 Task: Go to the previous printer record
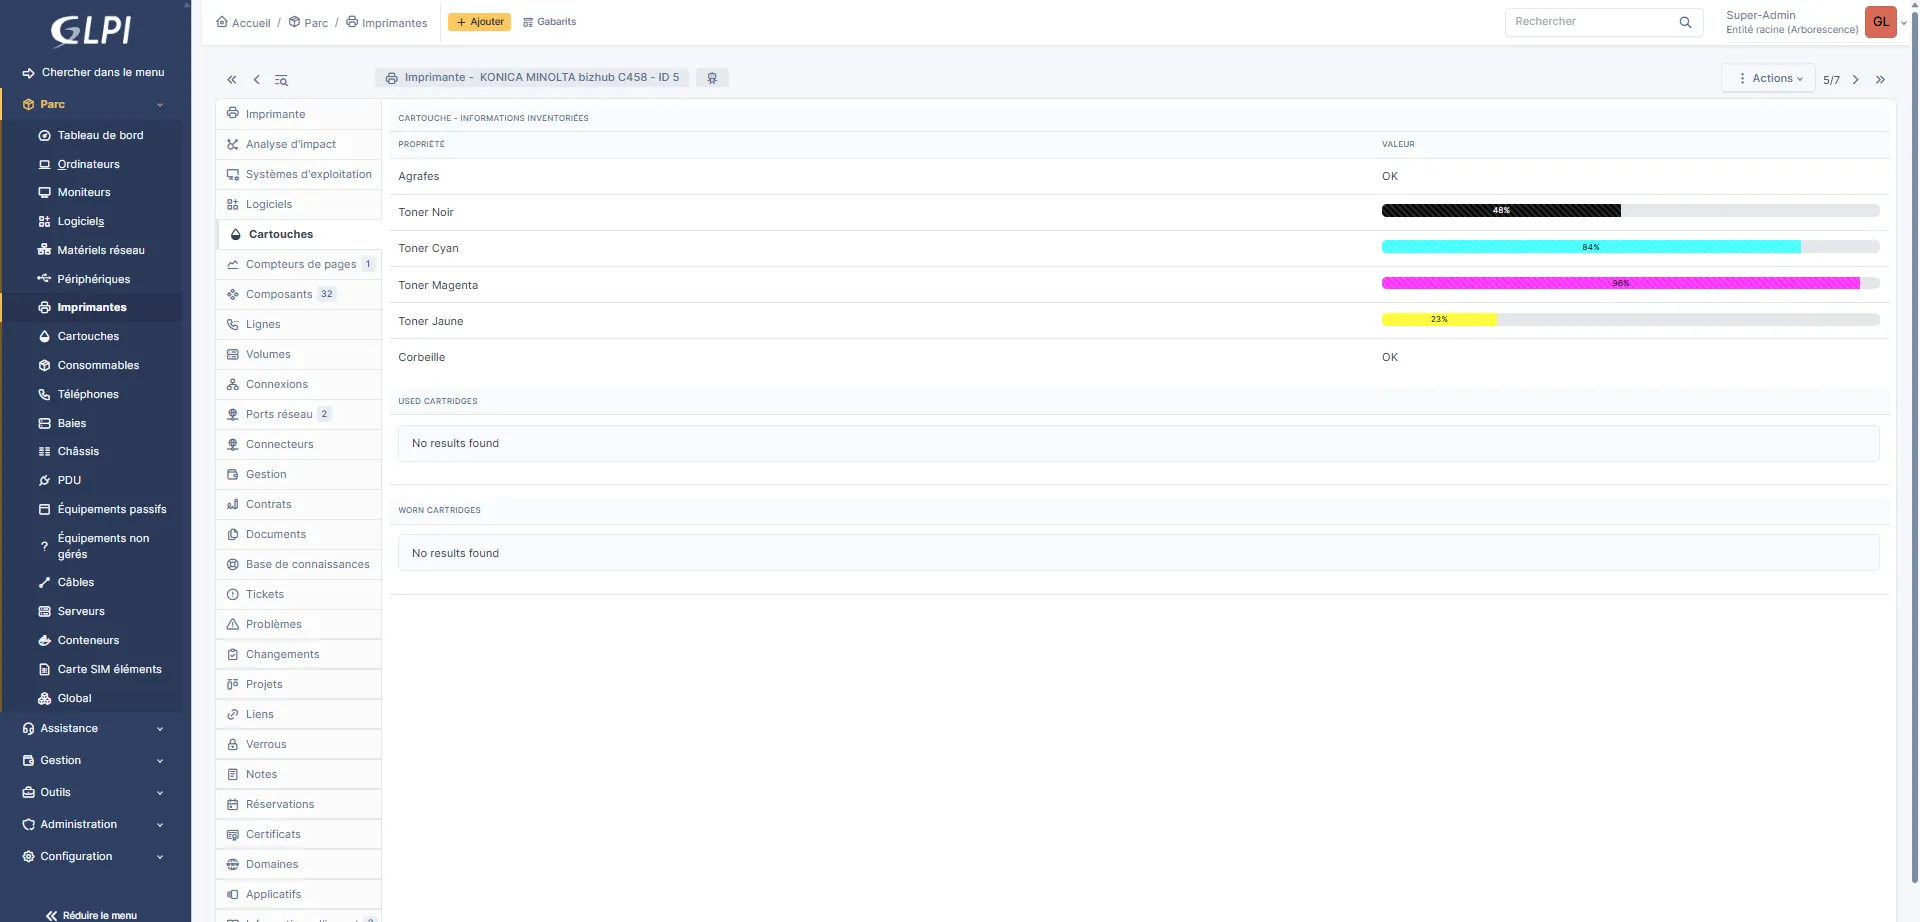pos(256,80)
